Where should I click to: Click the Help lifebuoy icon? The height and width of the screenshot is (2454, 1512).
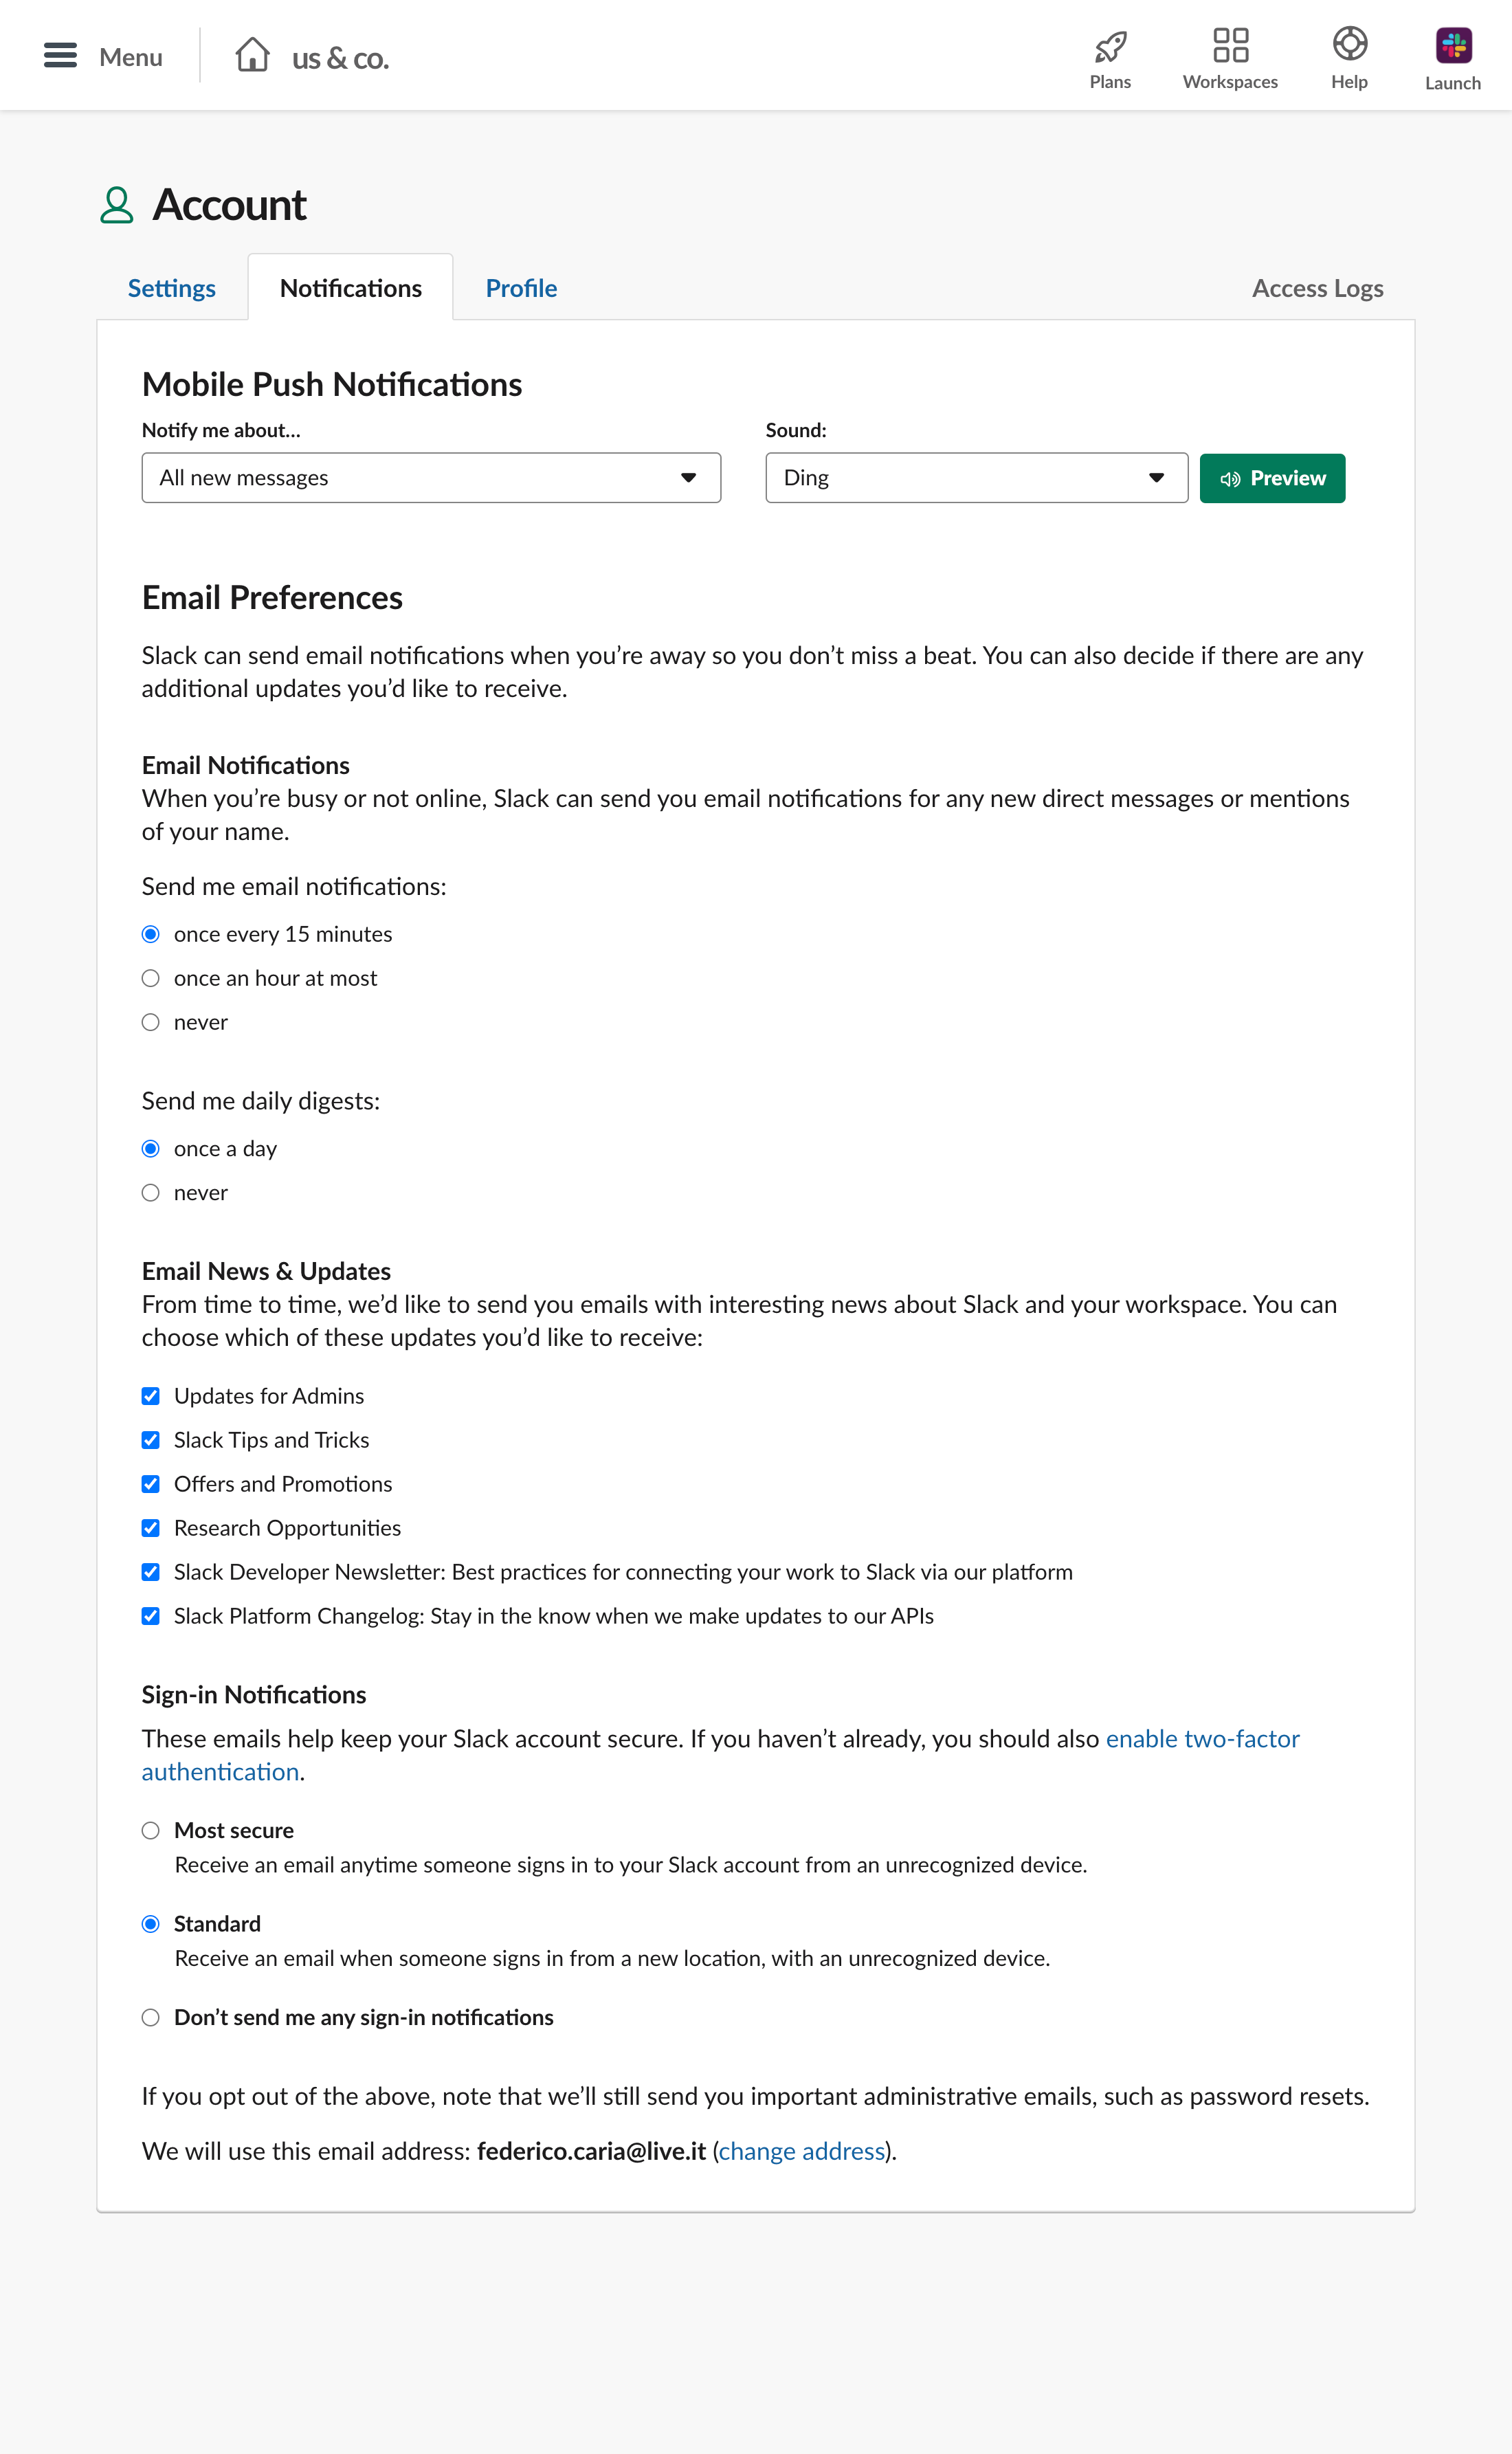click(1349, 44)
